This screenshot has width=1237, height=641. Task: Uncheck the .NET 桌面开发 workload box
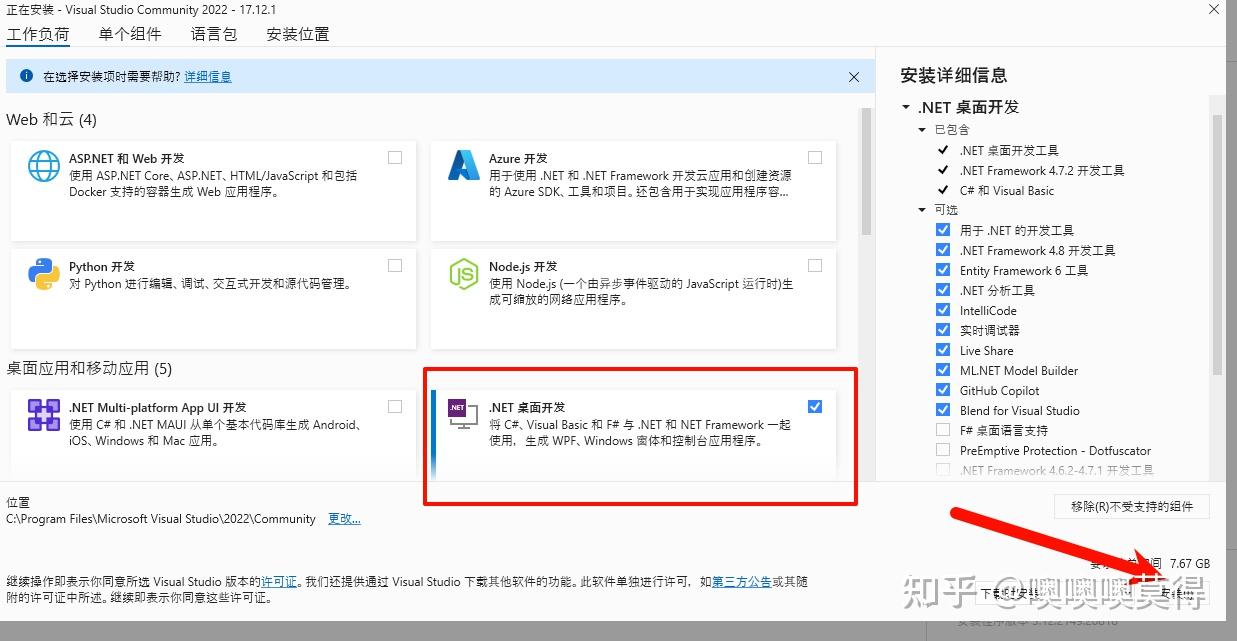pyautogui.click(x=815, y=406)
